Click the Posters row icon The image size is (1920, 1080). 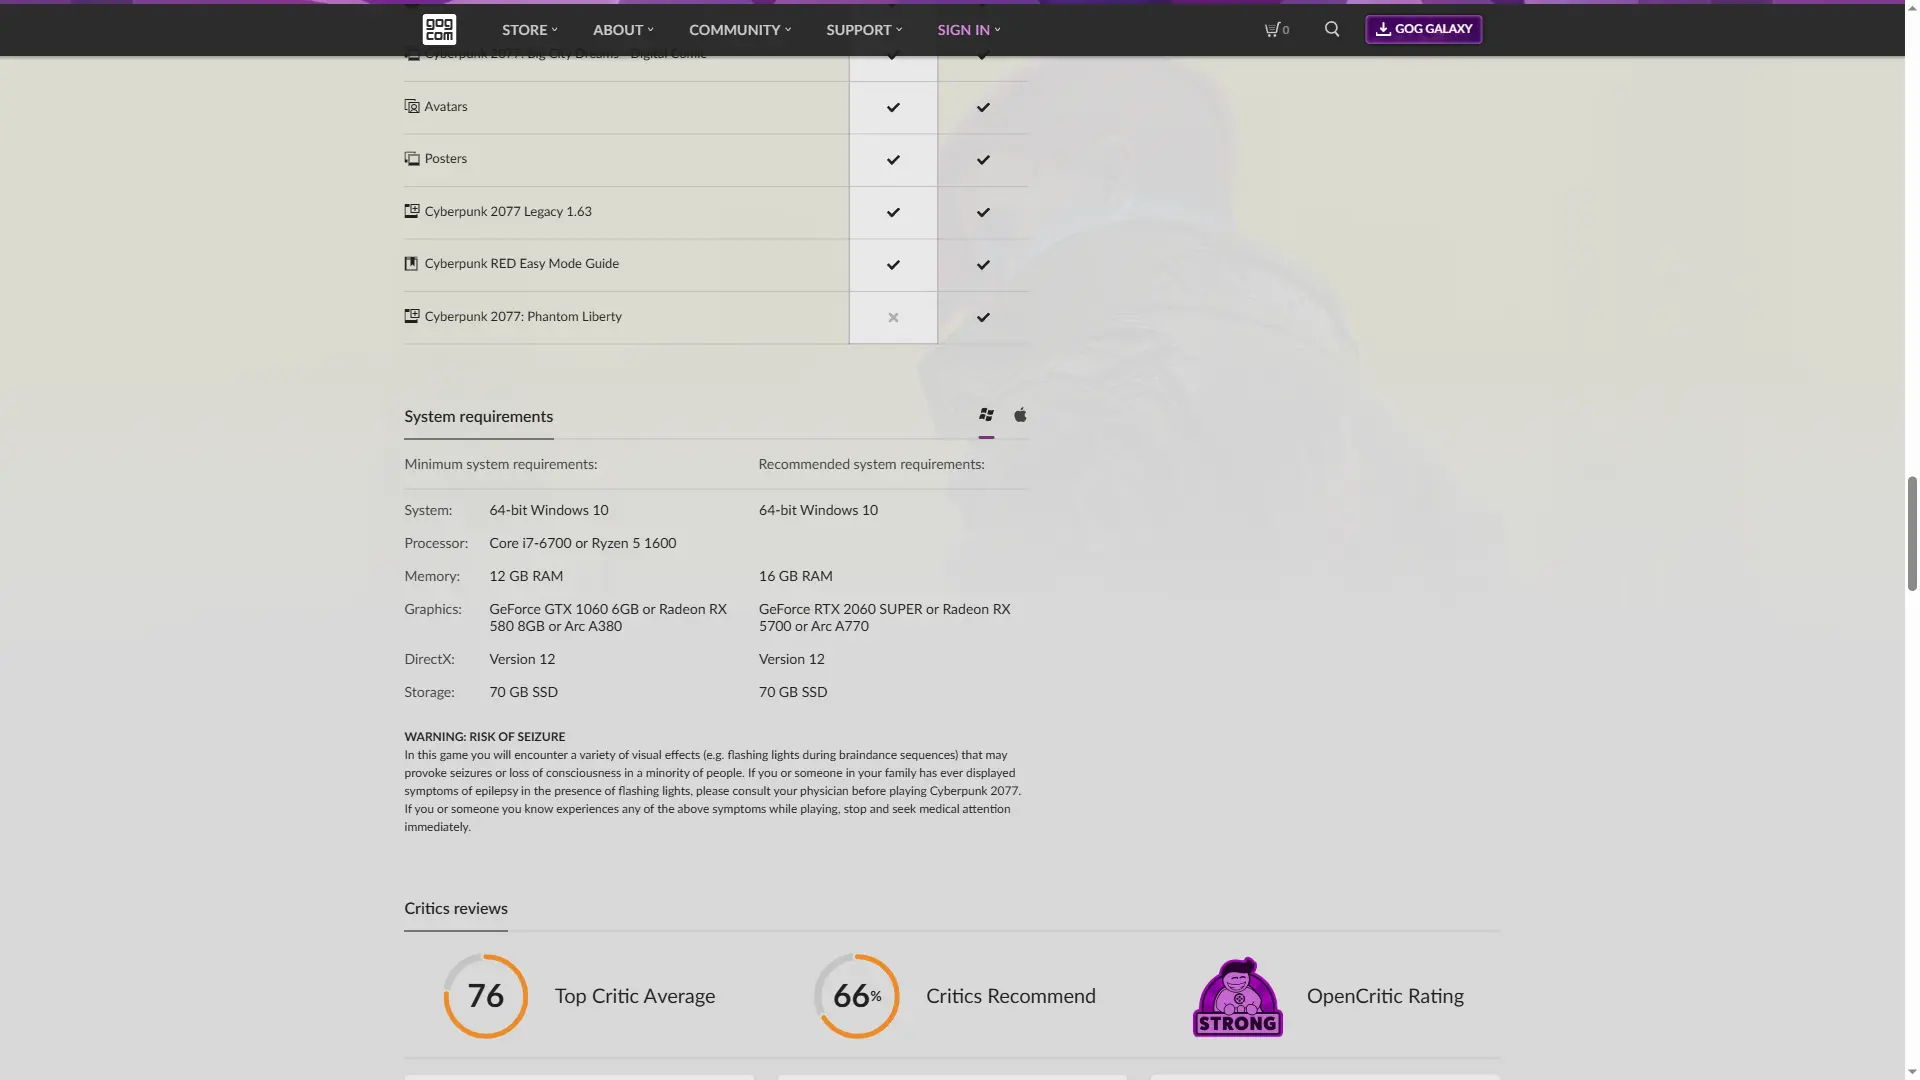(411, 159)
